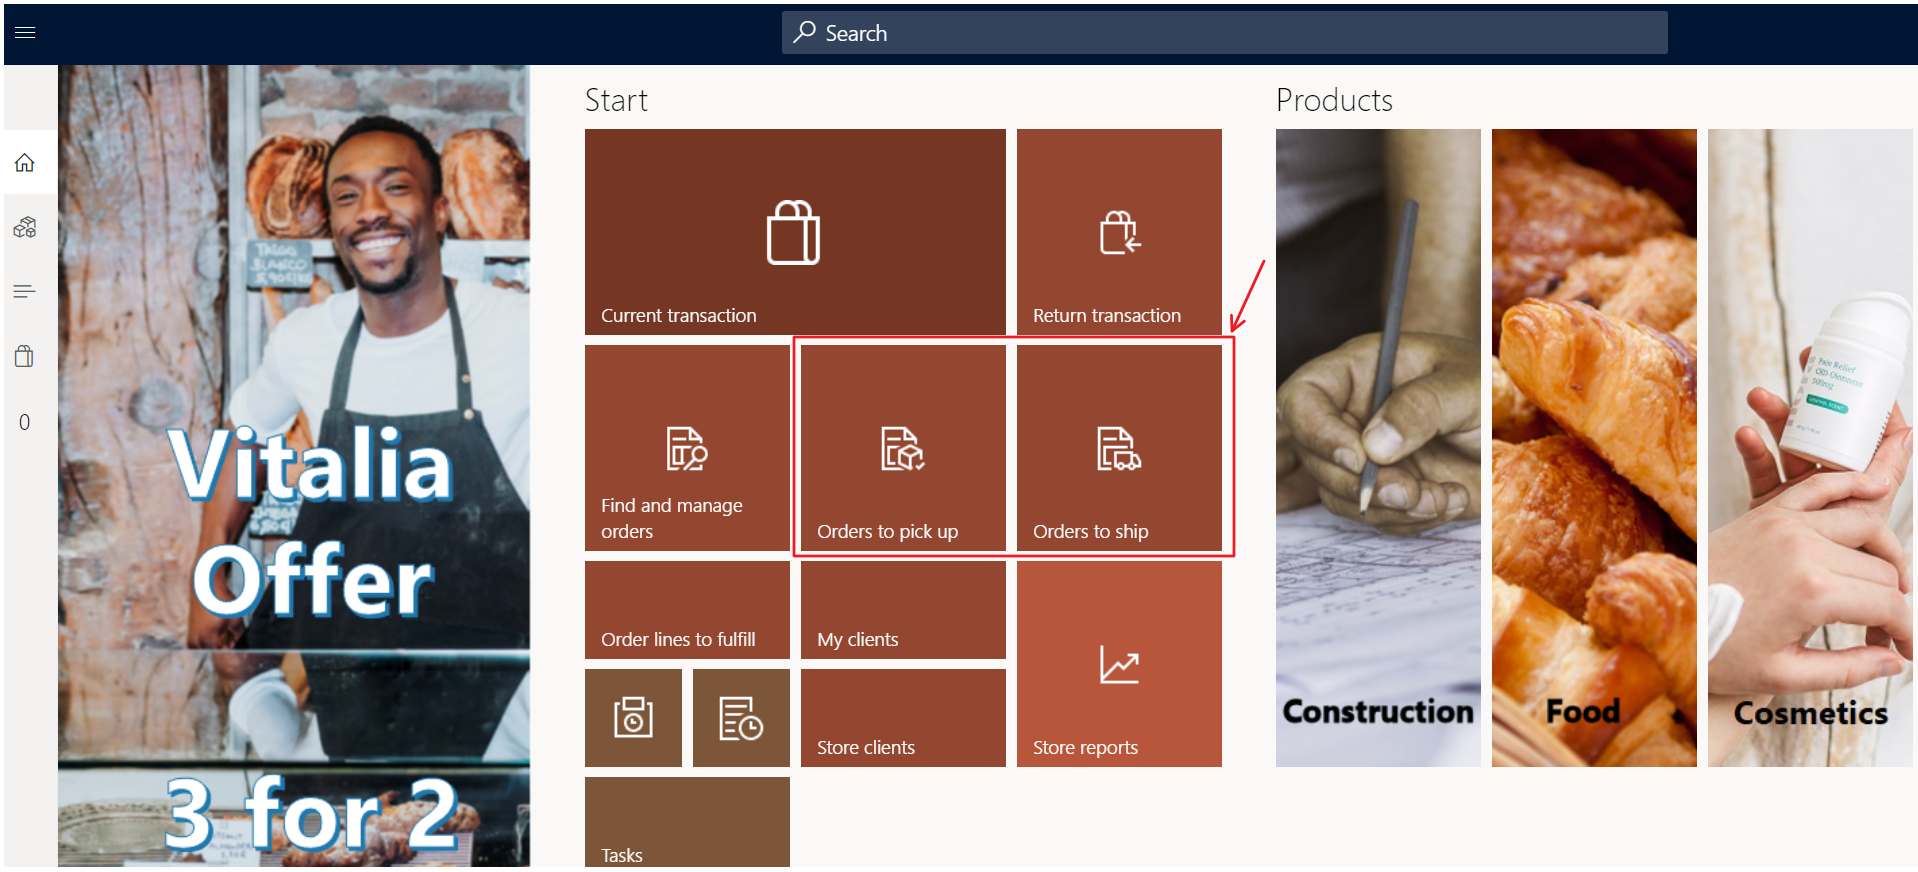This screenshot has width=1918, height=872.
Task: Click the Store reports chart icon
Action: click(1119, 665)
